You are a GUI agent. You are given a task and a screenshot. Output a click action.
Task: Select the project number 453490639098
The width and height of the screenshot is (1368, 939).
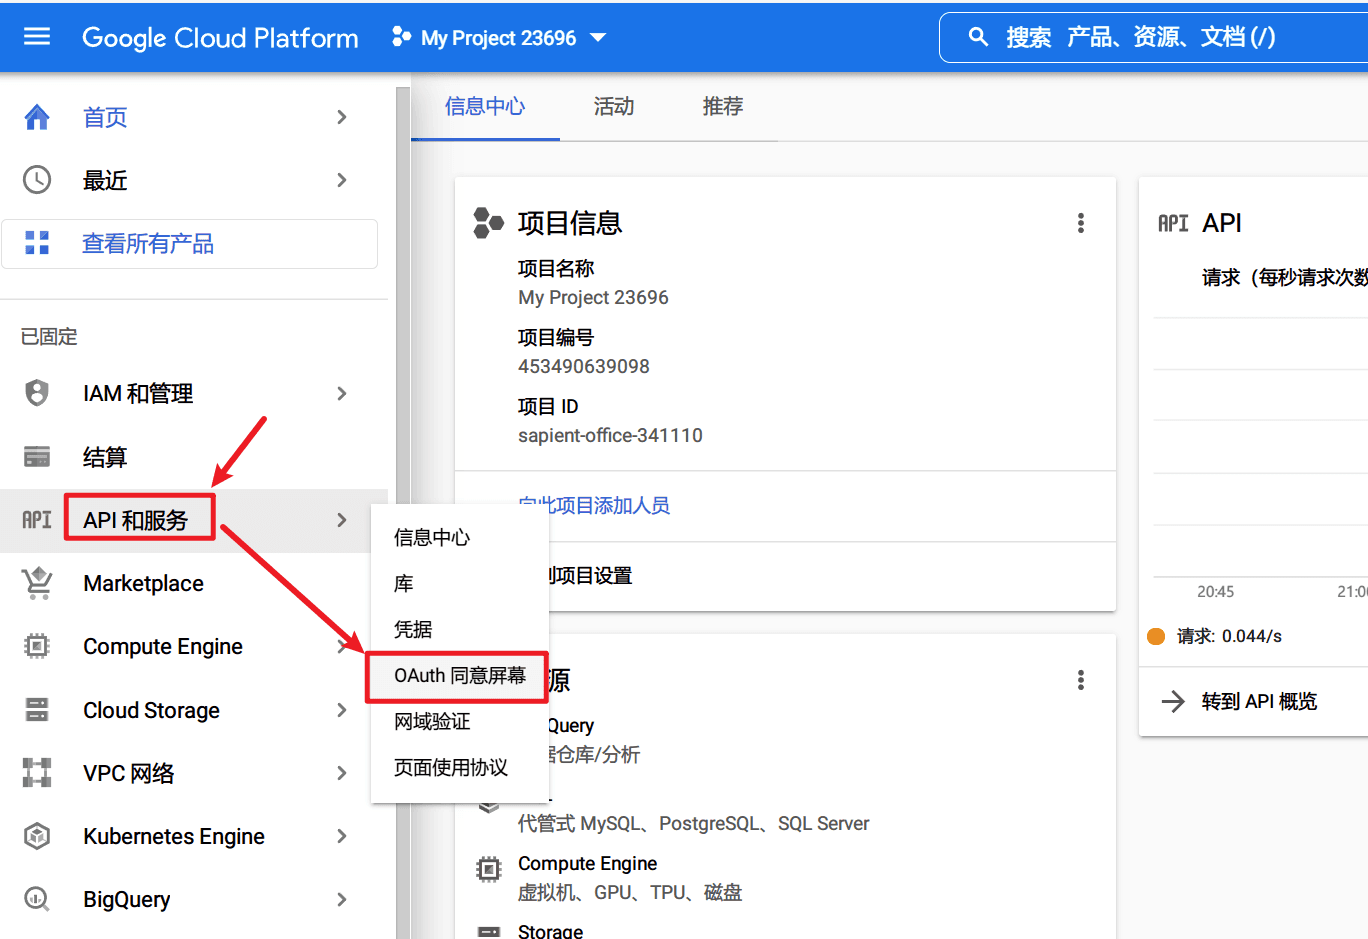(x=584, y=367)
